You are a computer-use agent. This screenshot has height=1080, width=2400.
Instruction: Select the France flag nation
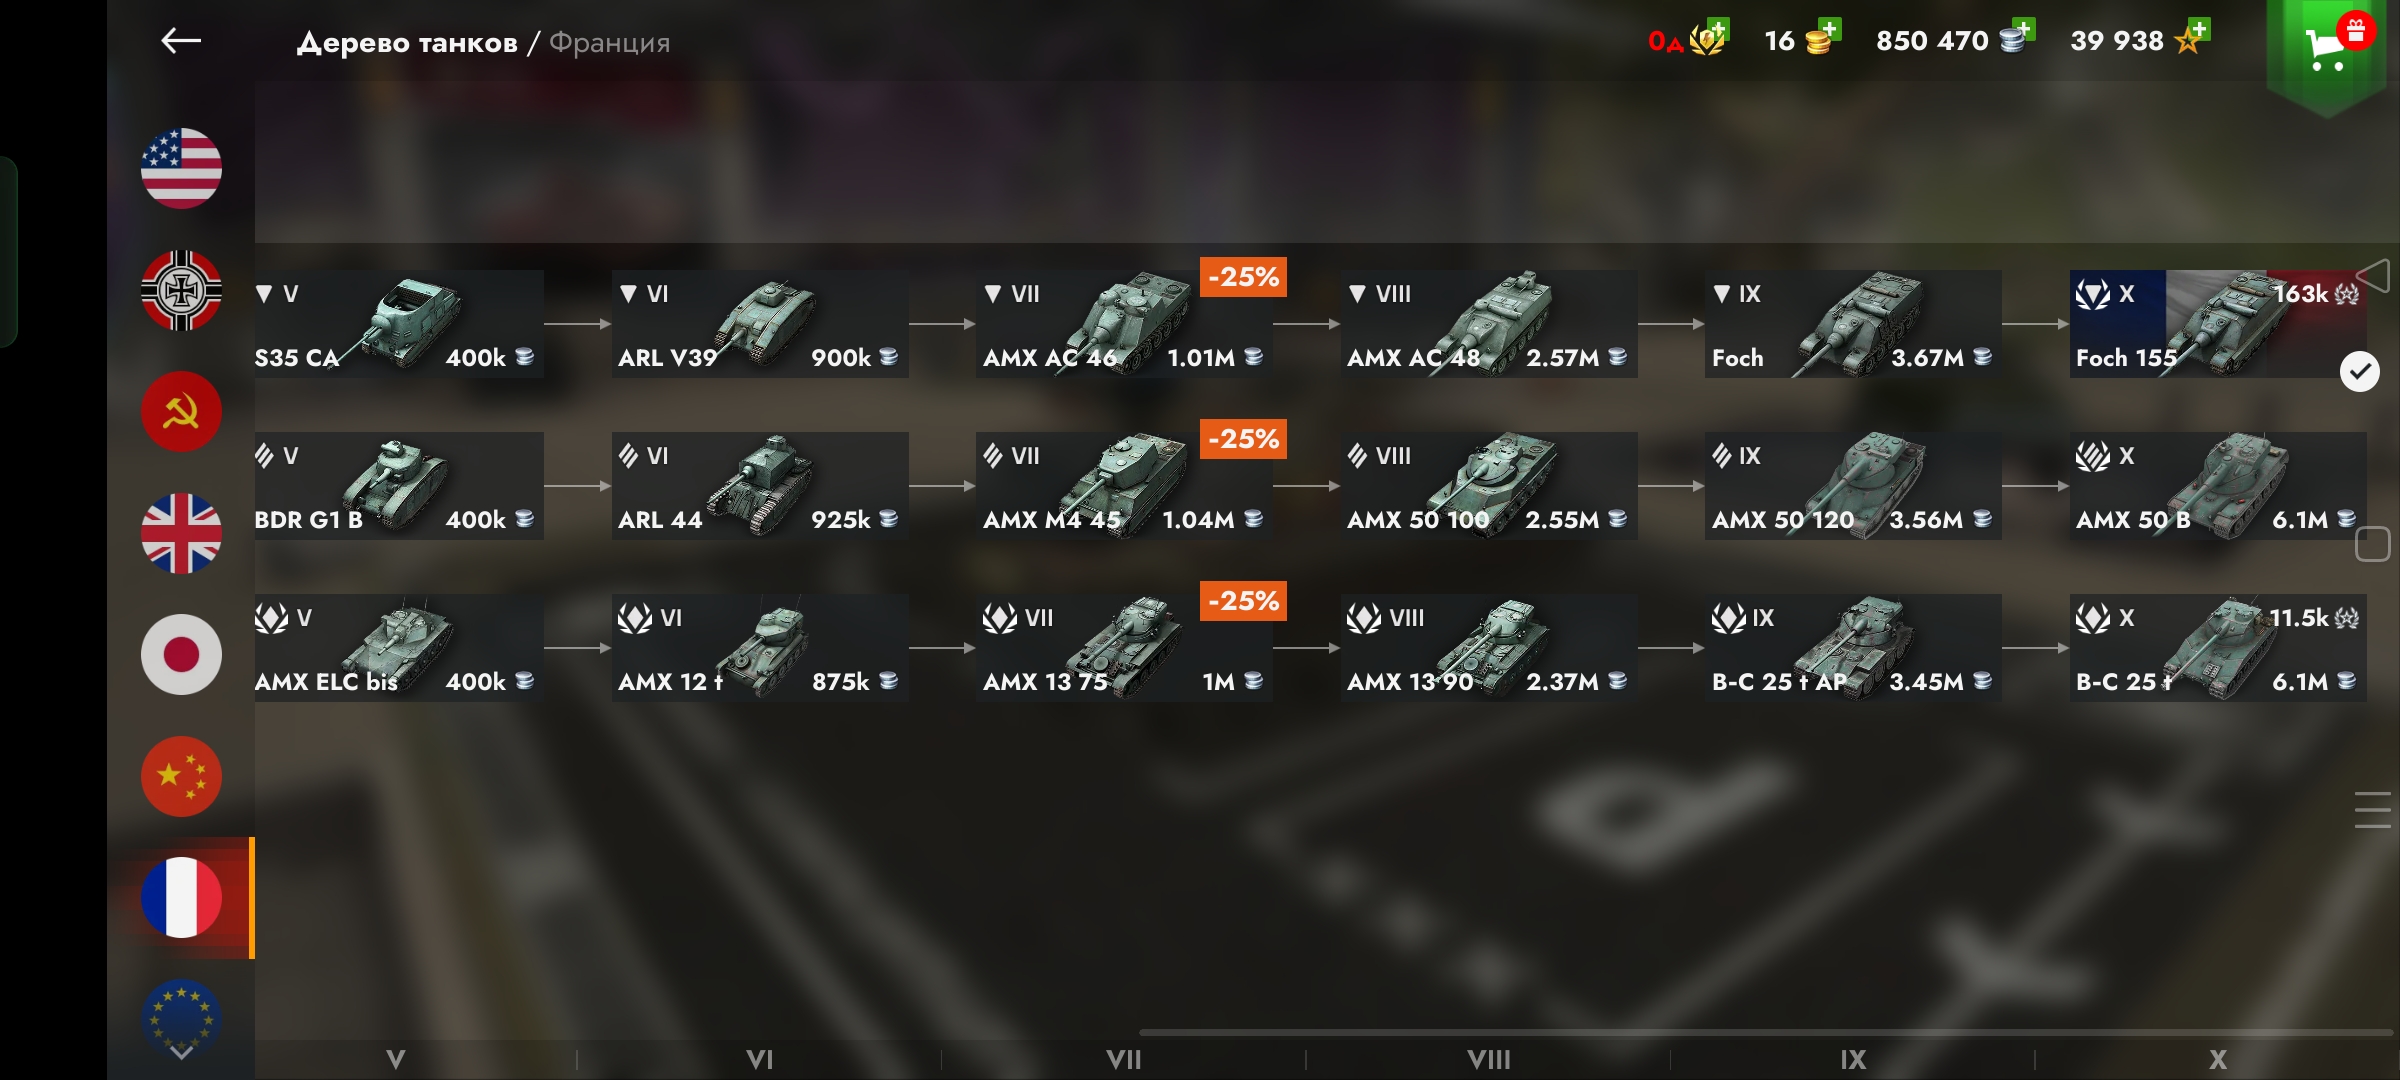(x=181, y=898)
